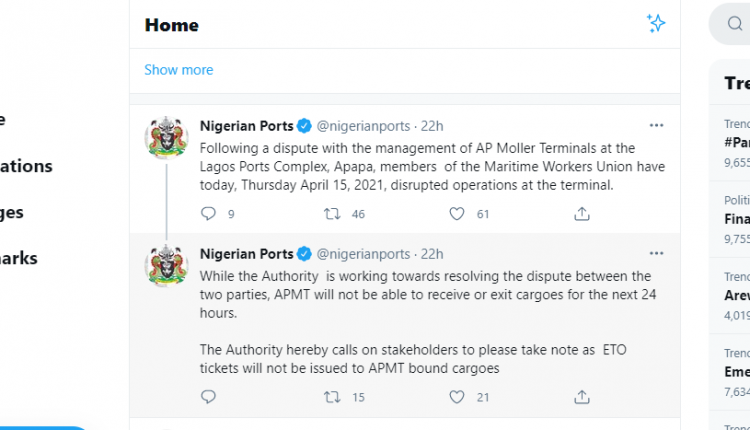Open Nigerian Ports avatar on first tweet

(x=166, y=137)
